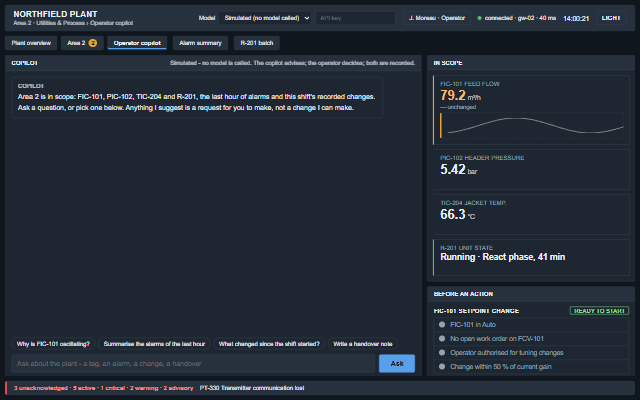Open the Model dropdown selector
640x400 pixels.
pyautogui.click(x=265, y=18)
